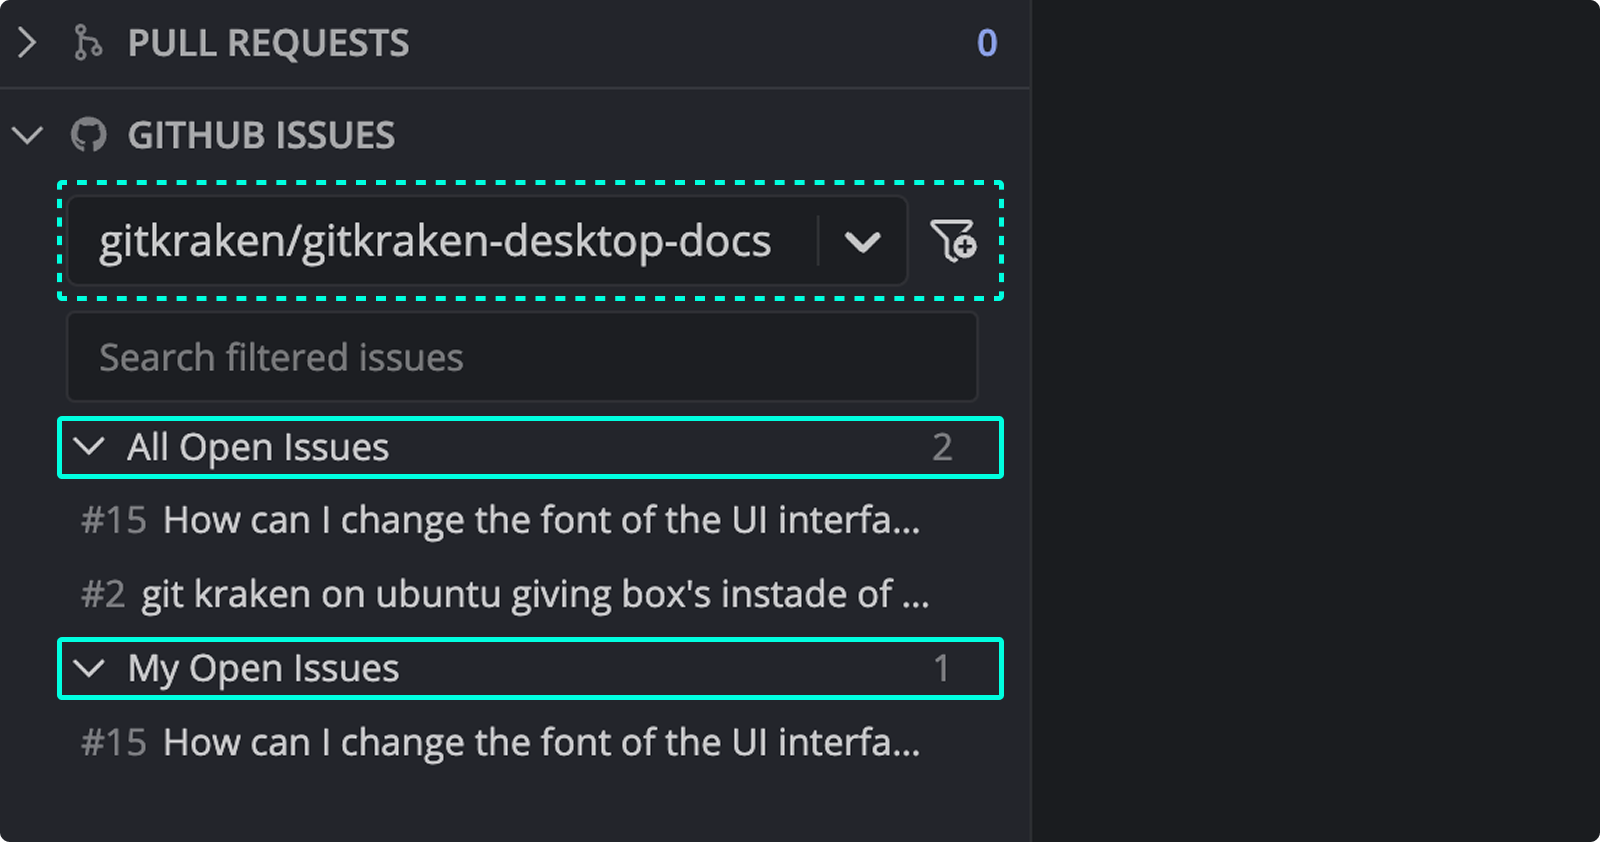Click the GitHub octocat icon

coord(90,135)
